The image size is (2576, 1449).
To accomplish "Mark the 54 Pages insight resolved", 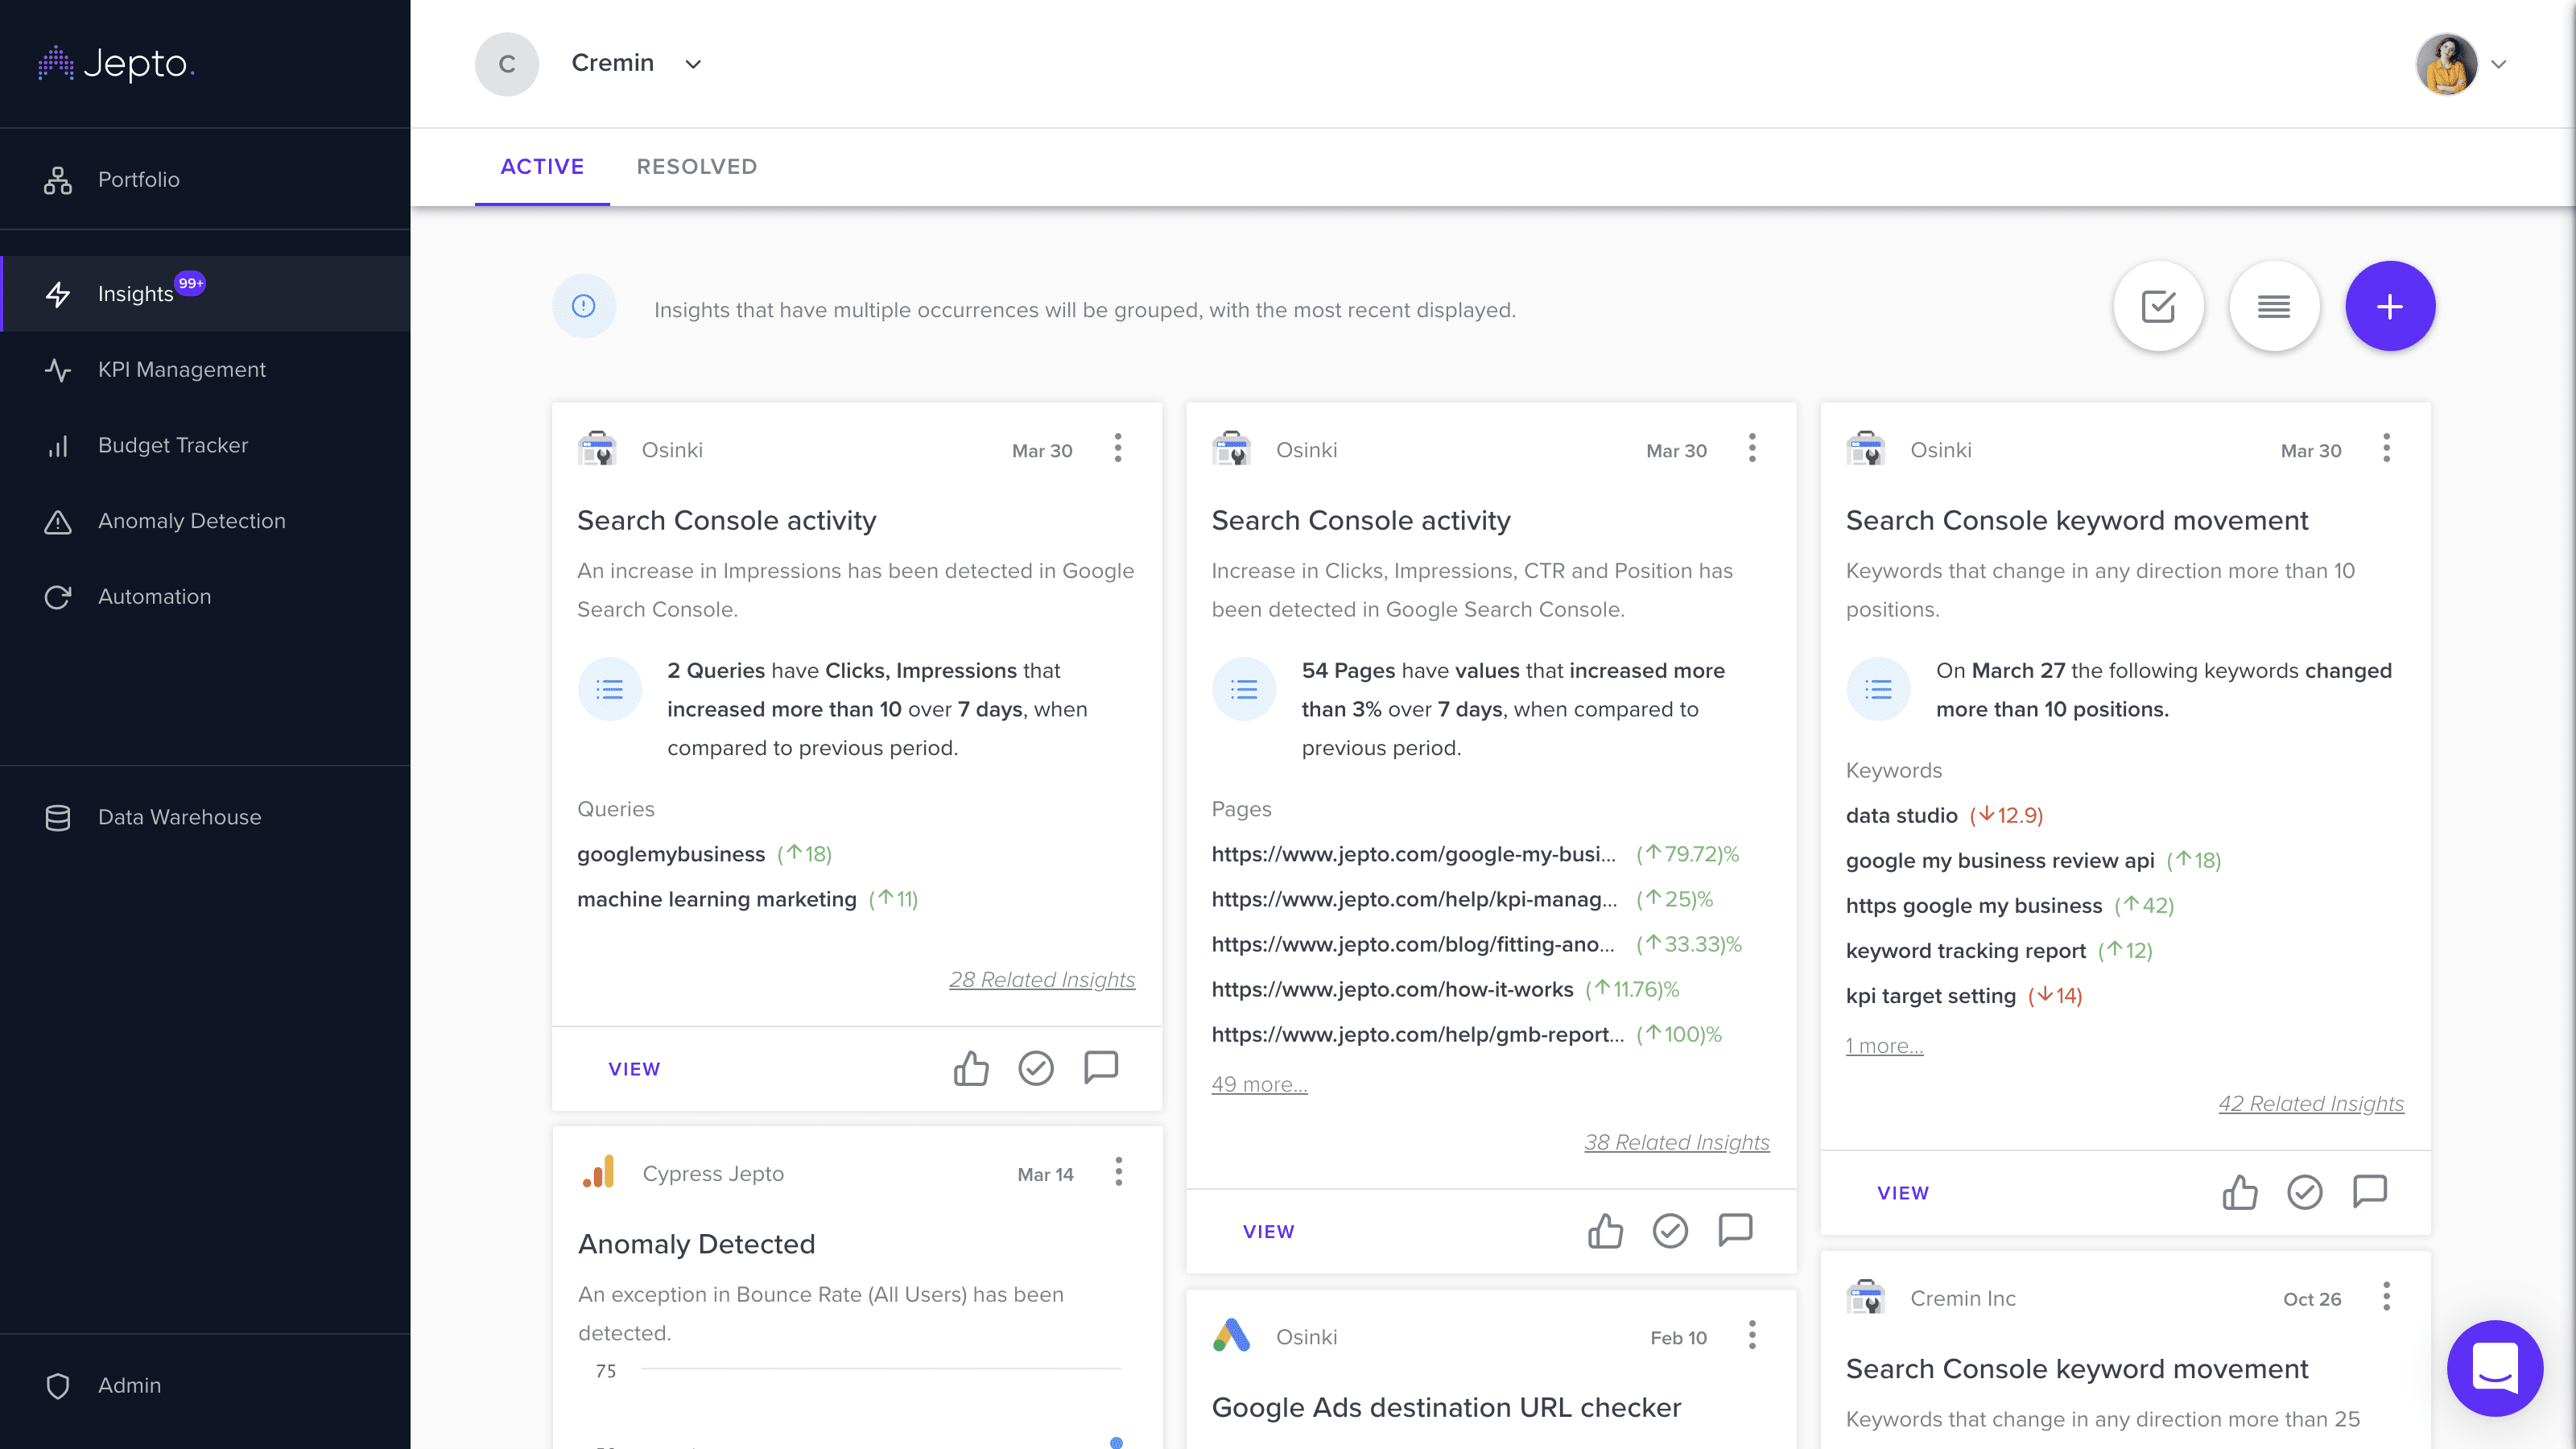I will point(1670,1231).
